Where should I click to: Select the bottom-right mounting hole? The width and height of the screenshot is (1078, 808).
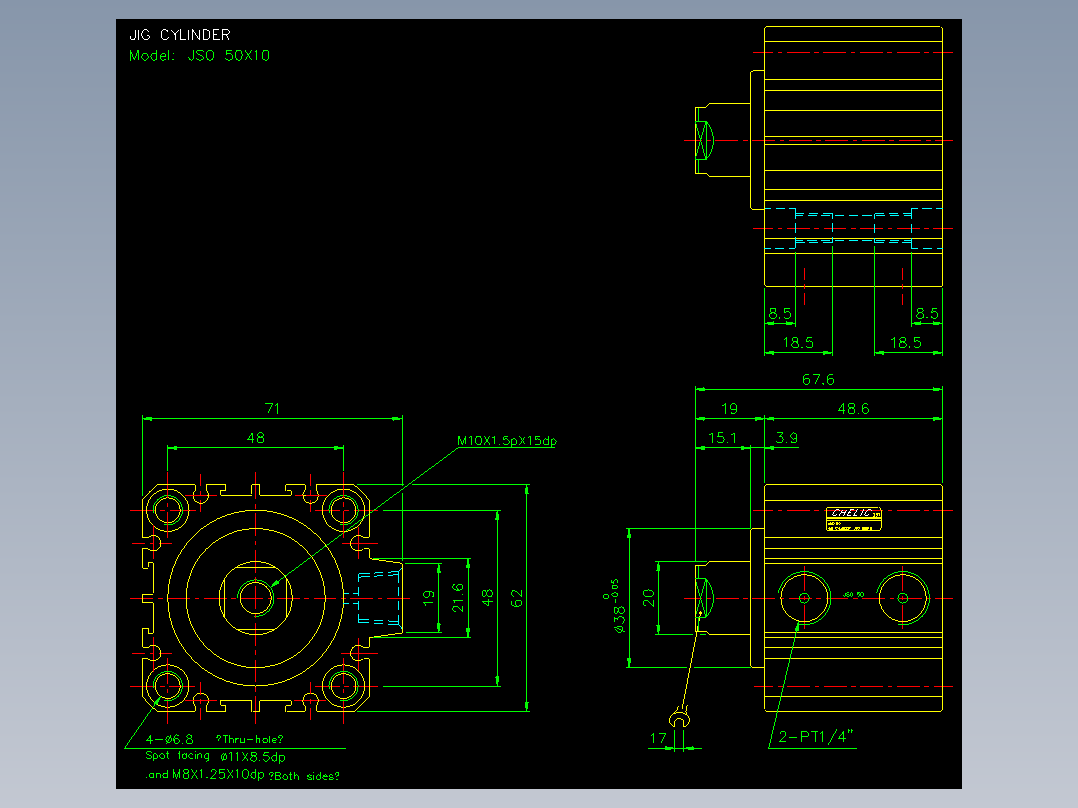pyautogui.click(x=343, y=686)
